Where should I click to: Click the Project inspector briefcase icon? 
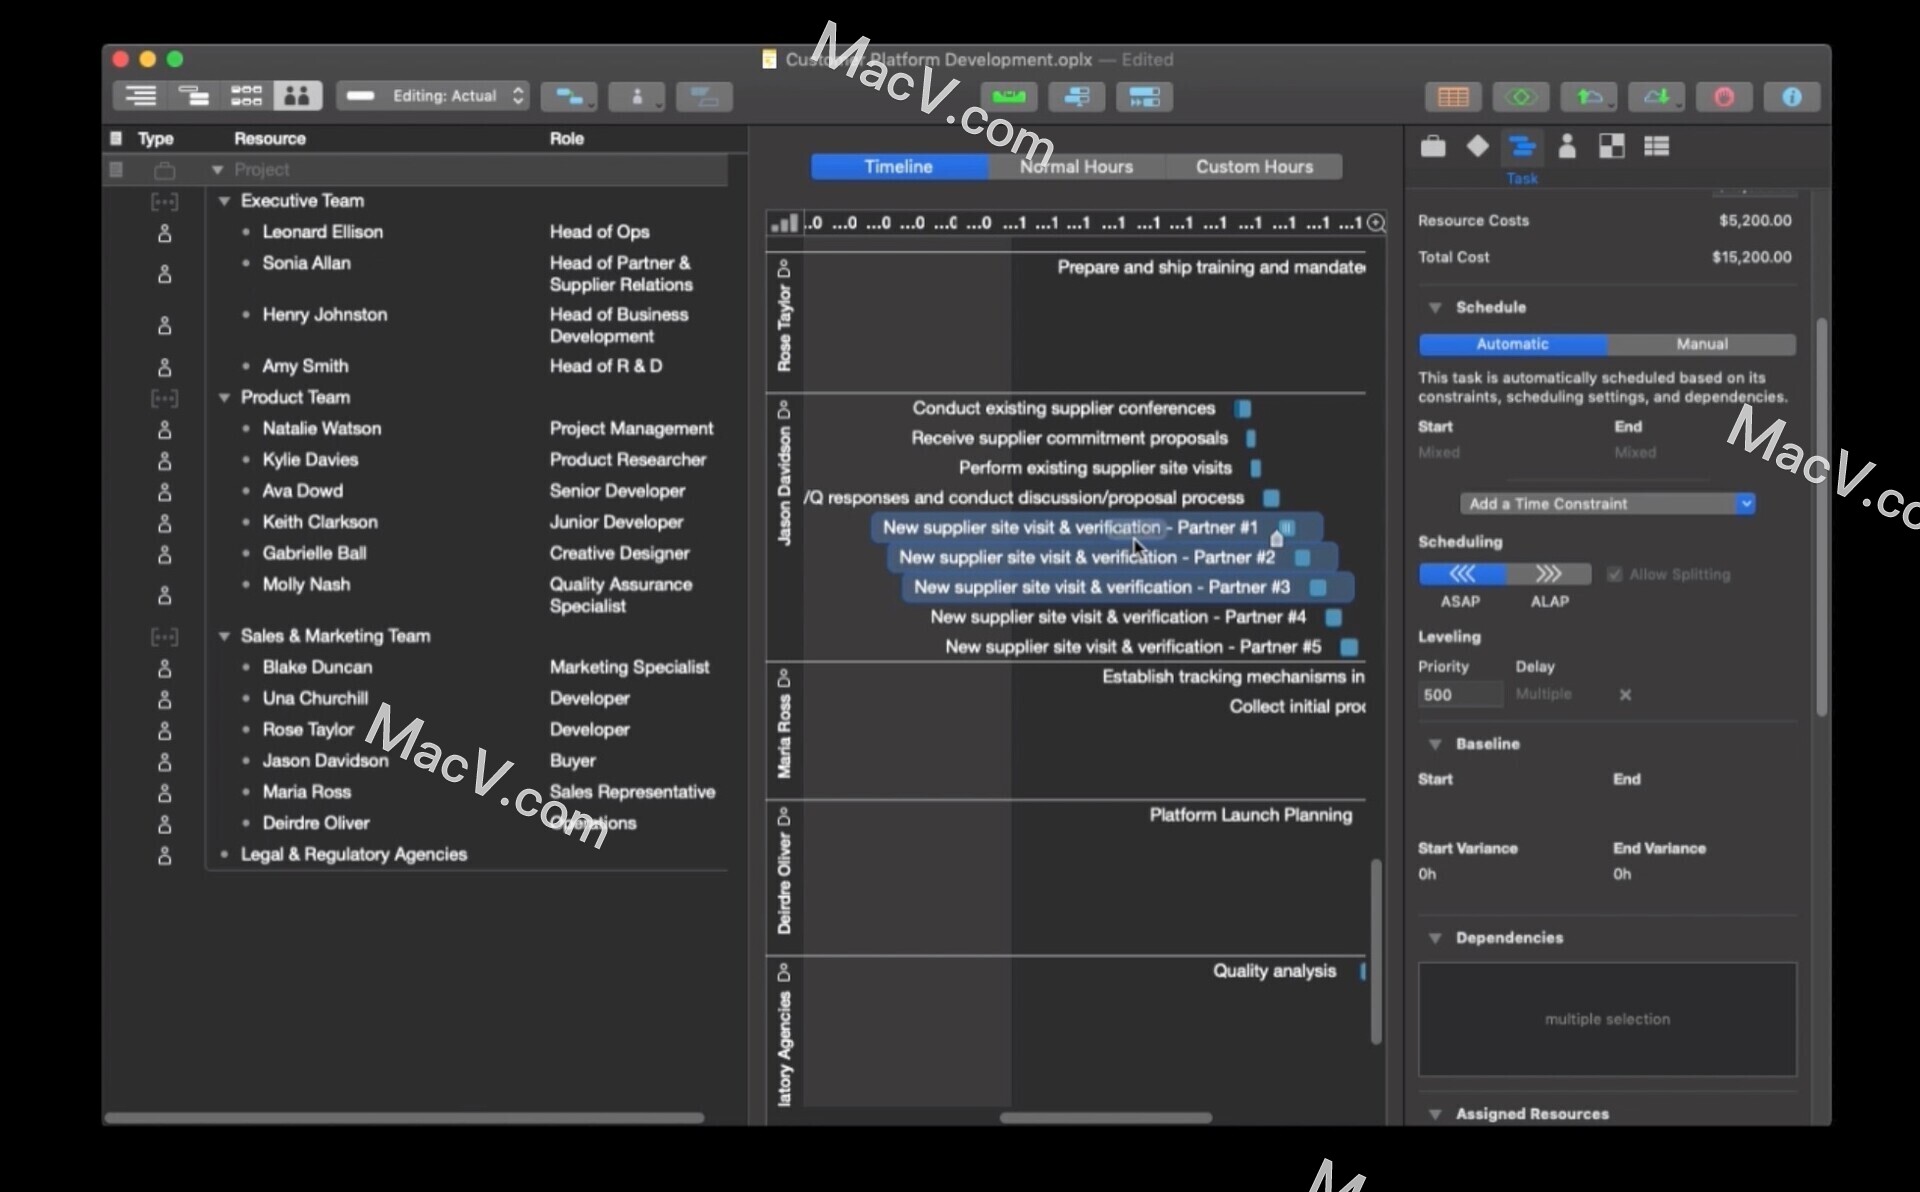coord(1433,146)
